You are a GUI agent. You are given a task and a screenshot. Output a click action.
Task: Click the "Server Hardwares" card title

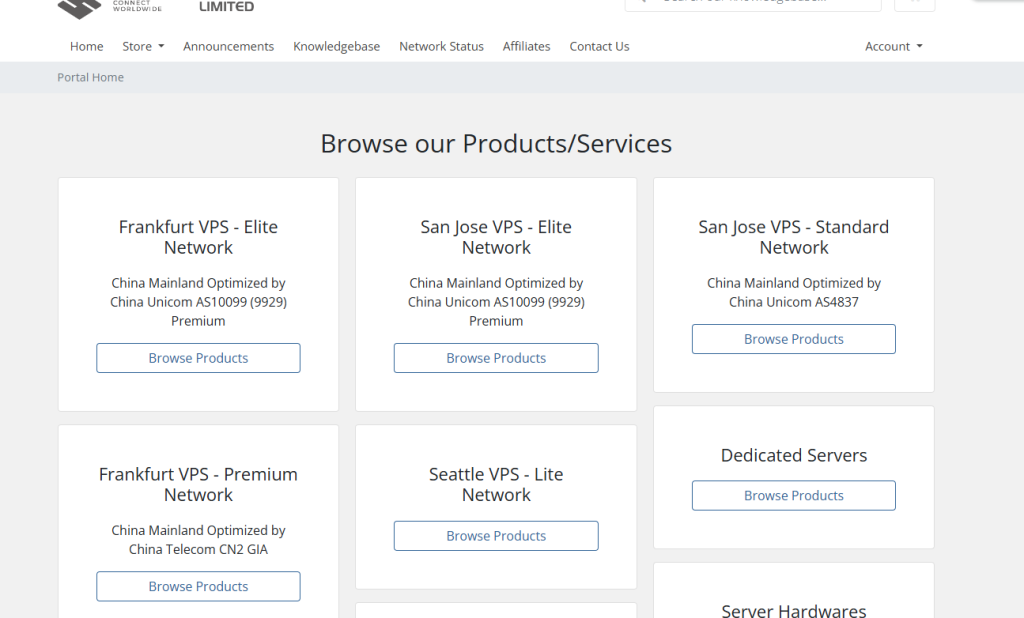click(x=794, y=611)
